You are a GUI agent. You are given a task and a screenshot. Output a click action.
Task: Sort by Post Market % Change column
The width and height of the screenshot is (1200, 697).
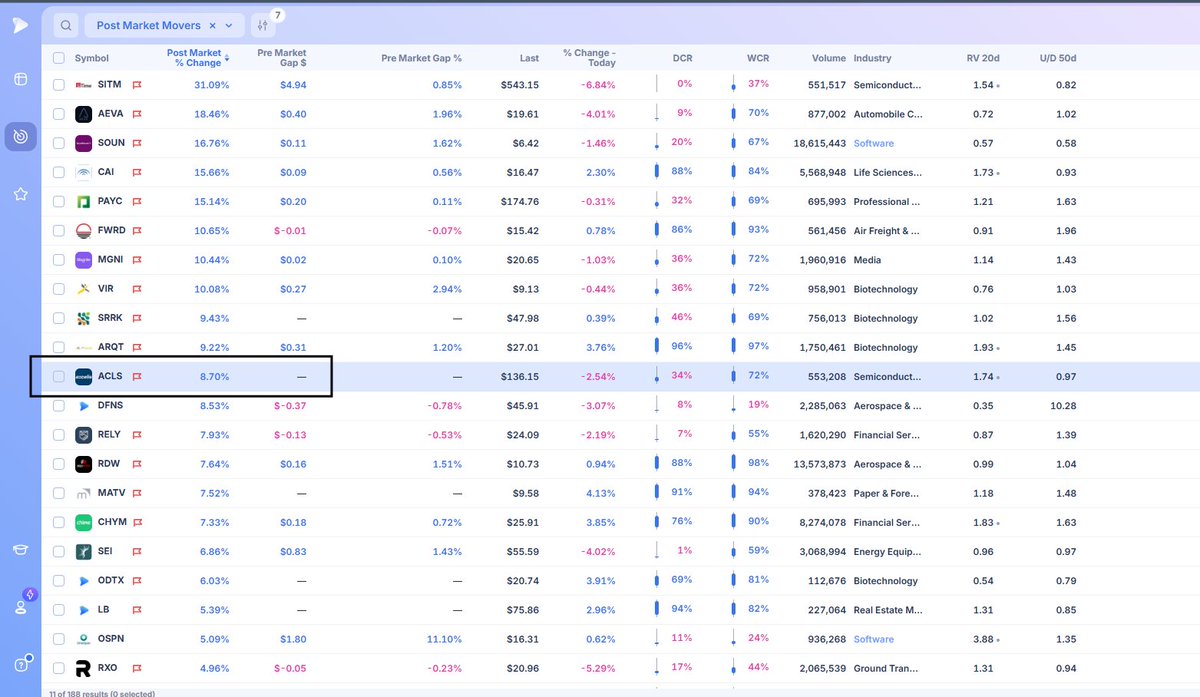pyautogui.click(x=197, y=58)
